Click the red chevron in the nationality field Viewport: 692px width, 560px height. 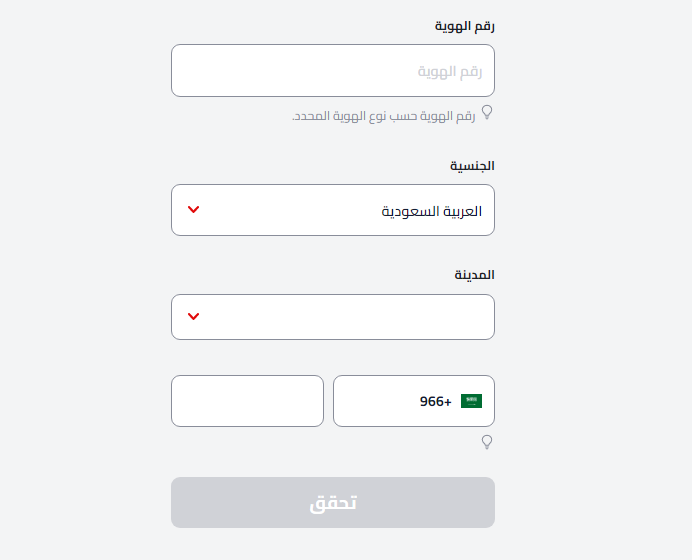[x=194, y=210]
